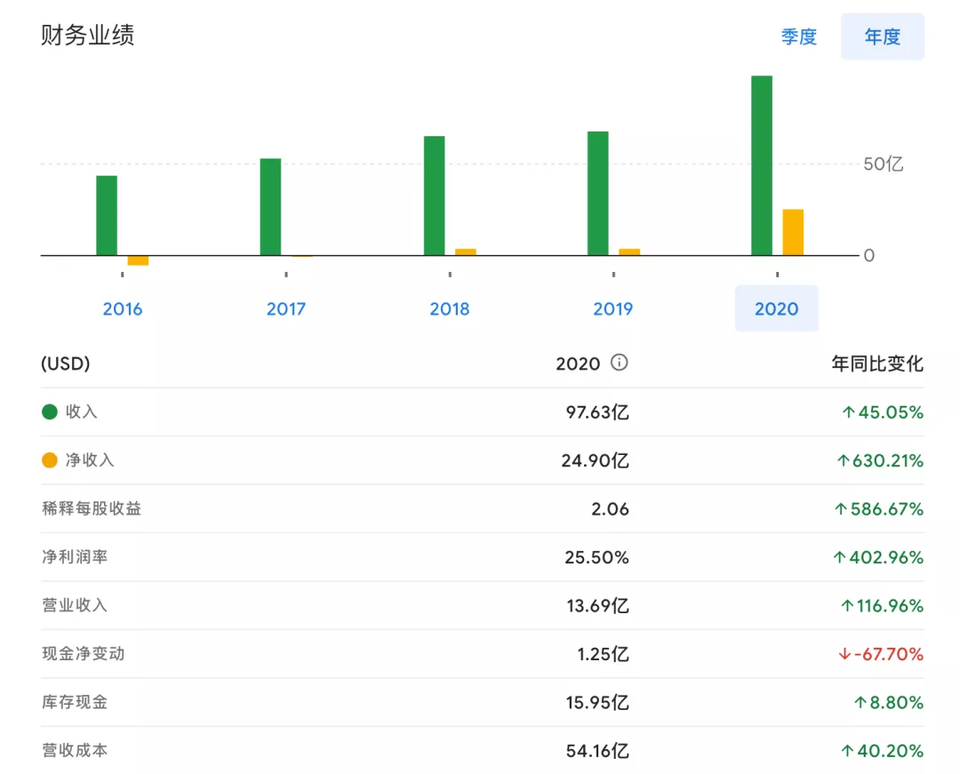
Task: Click the up arrow beside 630.21%
Action: [x=842, y=461]
